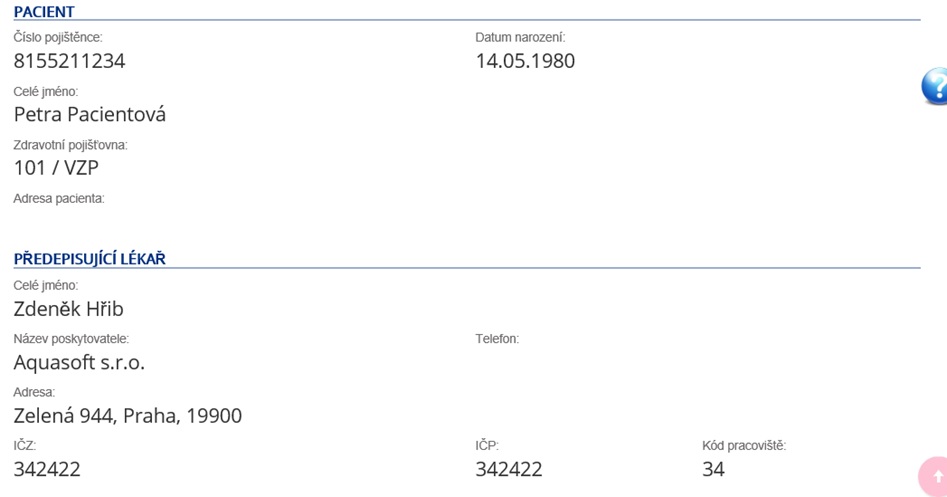
Task: Click the Adresa pacienta label
Action: 59,199
